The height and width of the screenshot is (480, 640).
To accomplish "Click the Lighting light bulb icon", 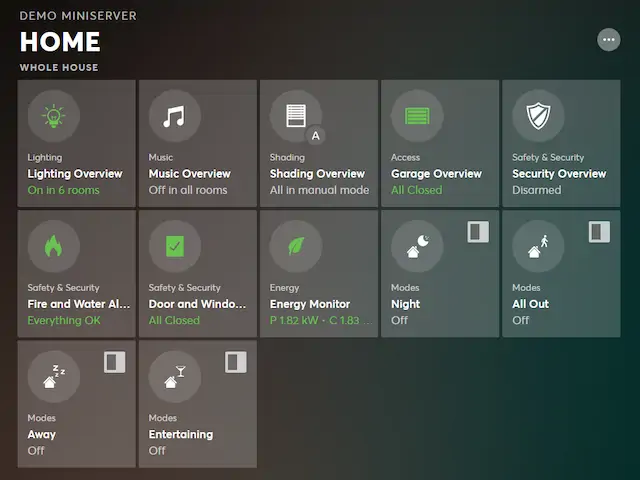I will (x=53, y=116).
